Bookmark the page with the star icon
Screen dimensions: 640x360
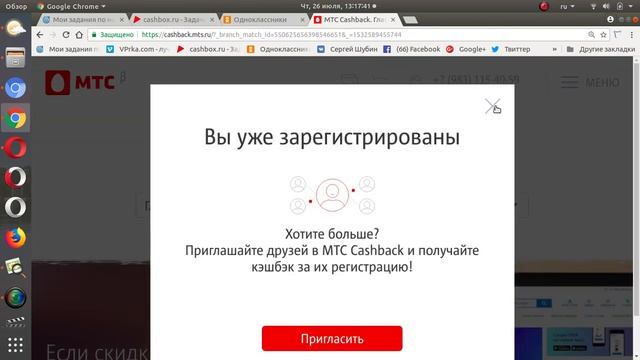click(x=603, y=35)
